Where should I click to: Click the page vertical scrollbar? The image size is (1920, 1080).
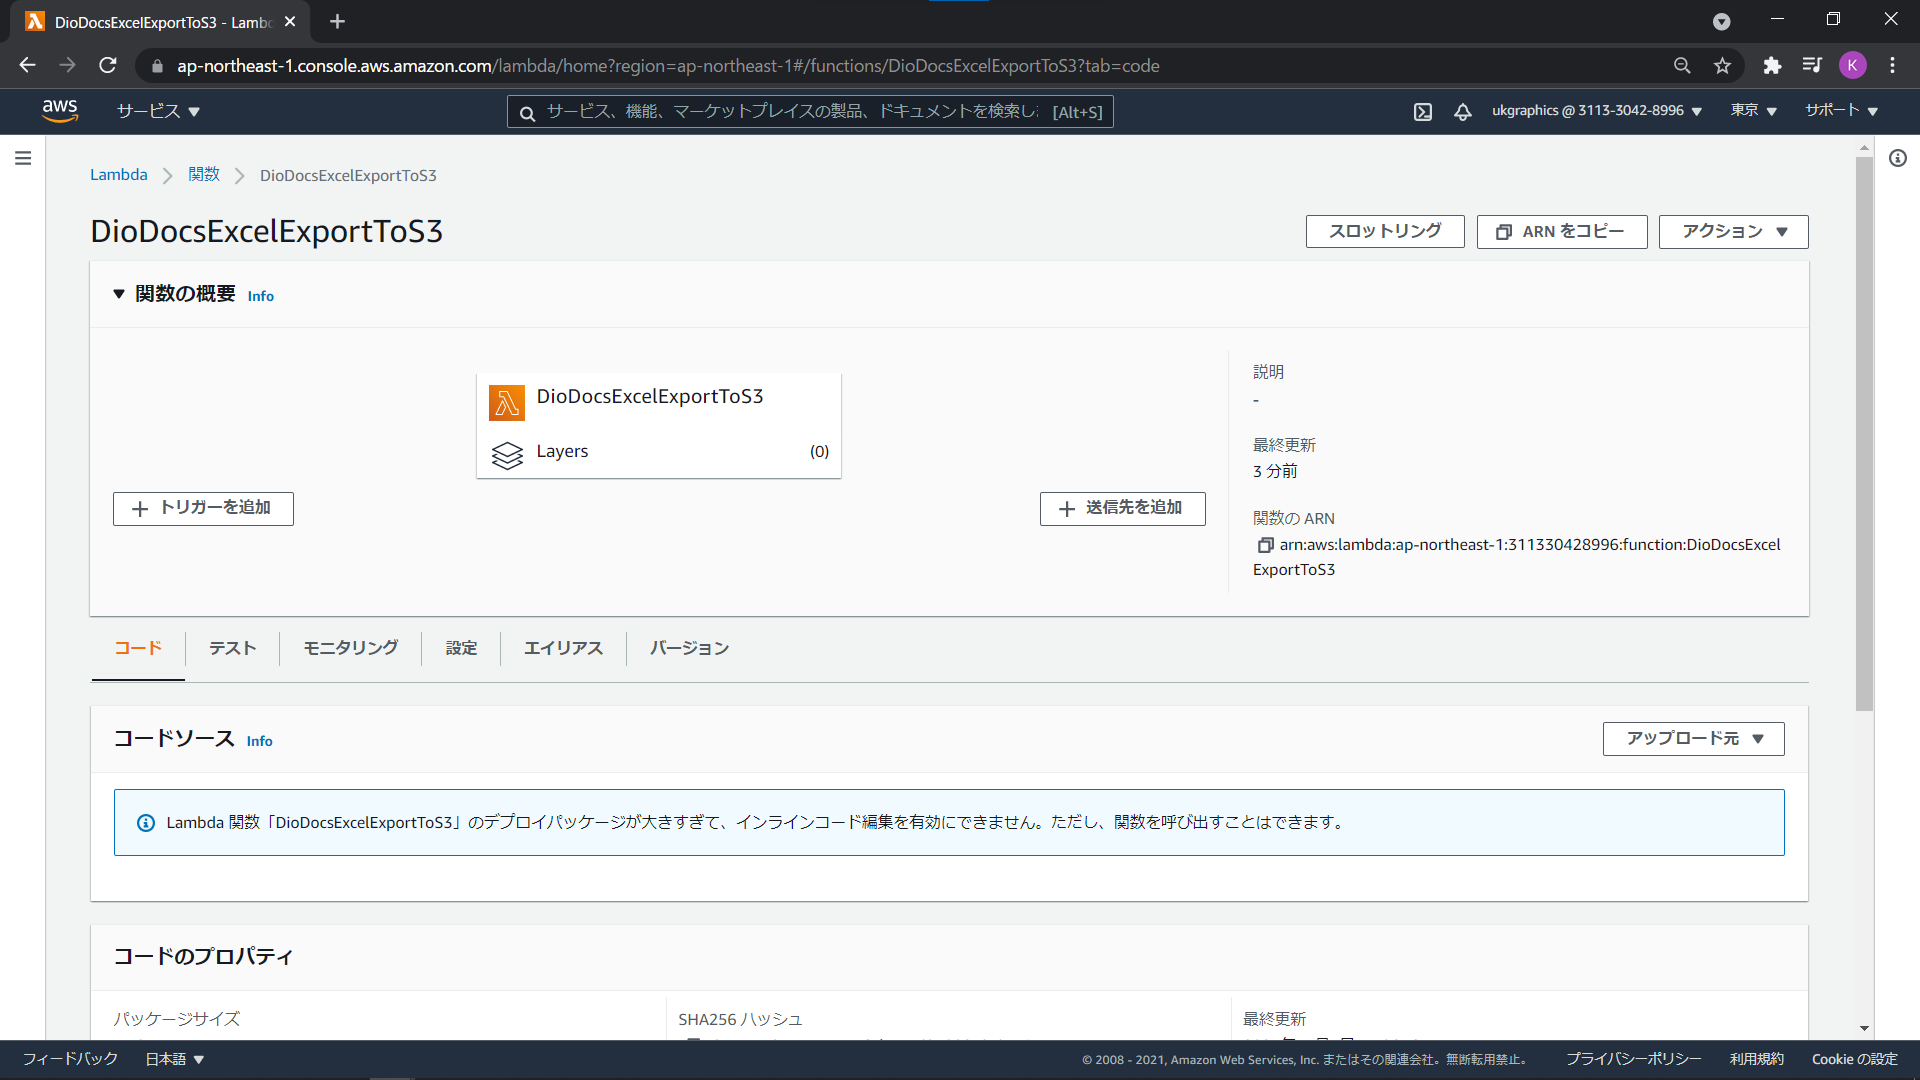tap(1864, 435)
